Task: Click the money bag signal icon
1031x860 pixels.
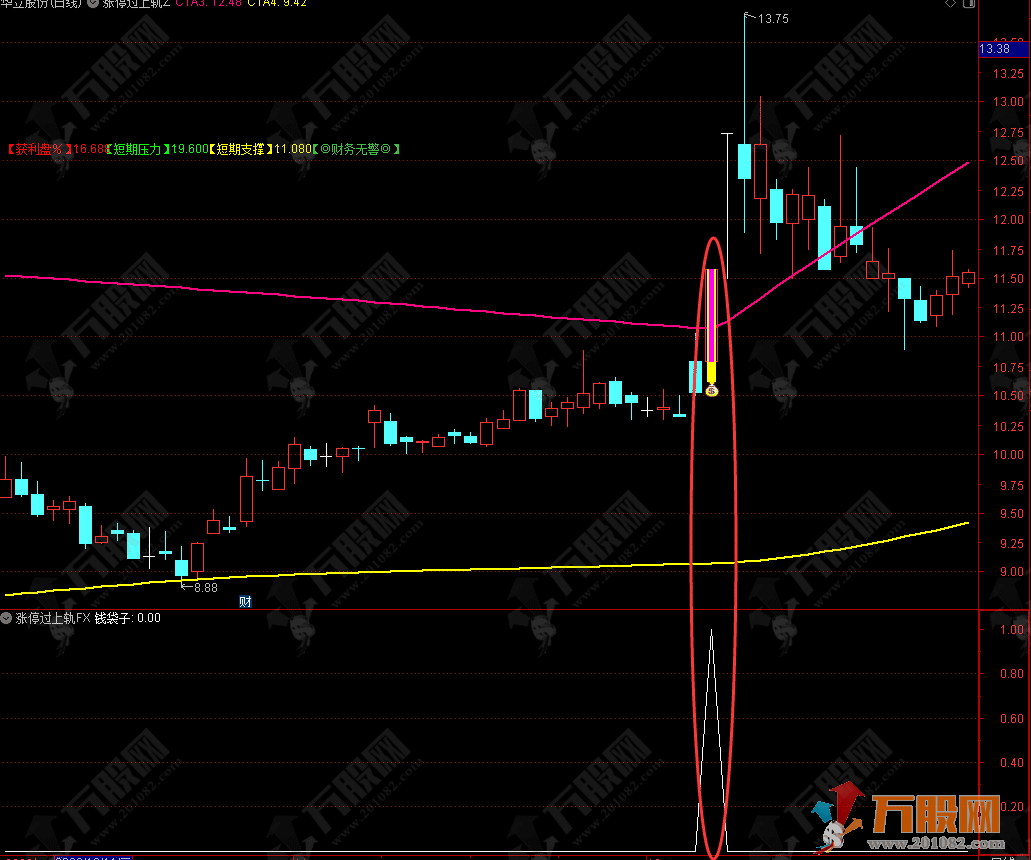Action: 712,390
